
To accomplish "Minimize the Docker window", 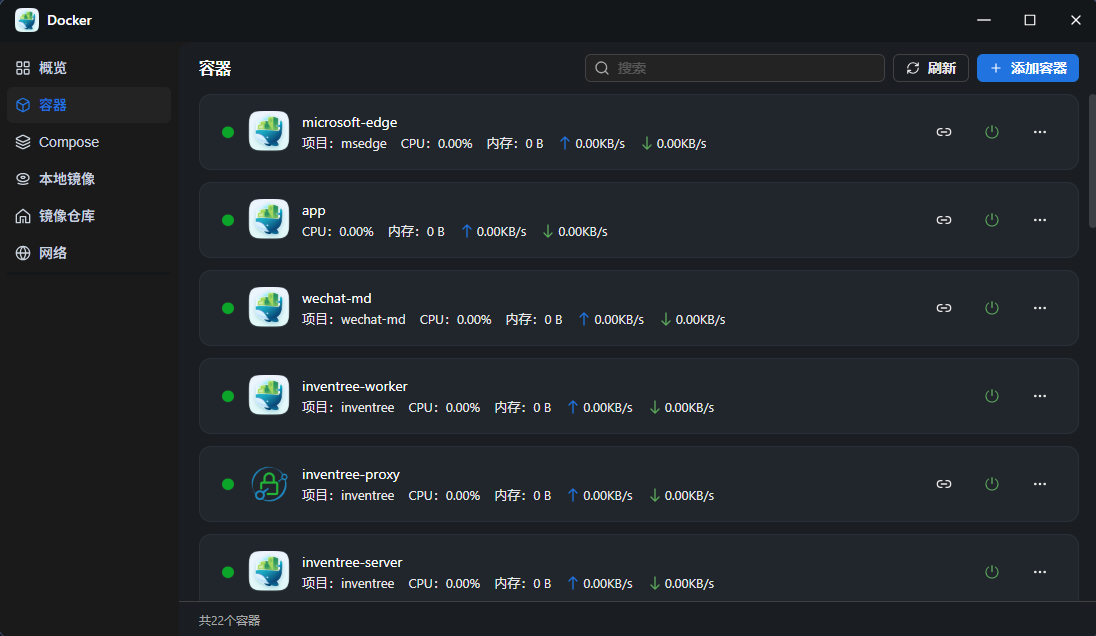I will [x=983, y=20].
